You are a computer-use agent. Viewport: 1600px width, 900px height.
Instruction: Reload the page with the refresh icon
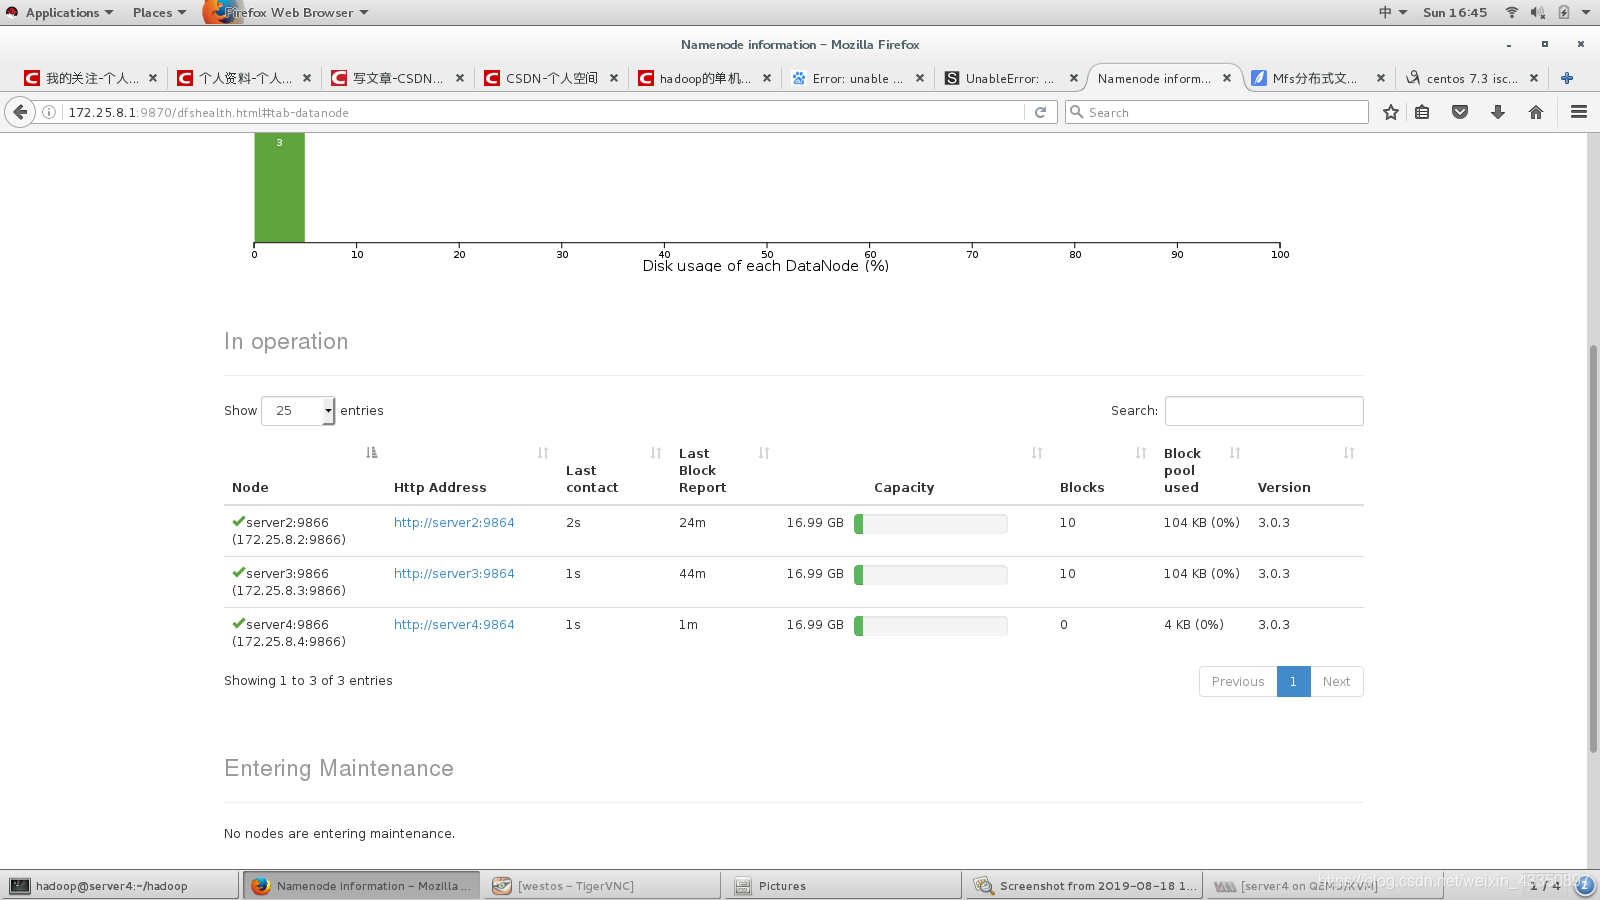[1040, 112]
